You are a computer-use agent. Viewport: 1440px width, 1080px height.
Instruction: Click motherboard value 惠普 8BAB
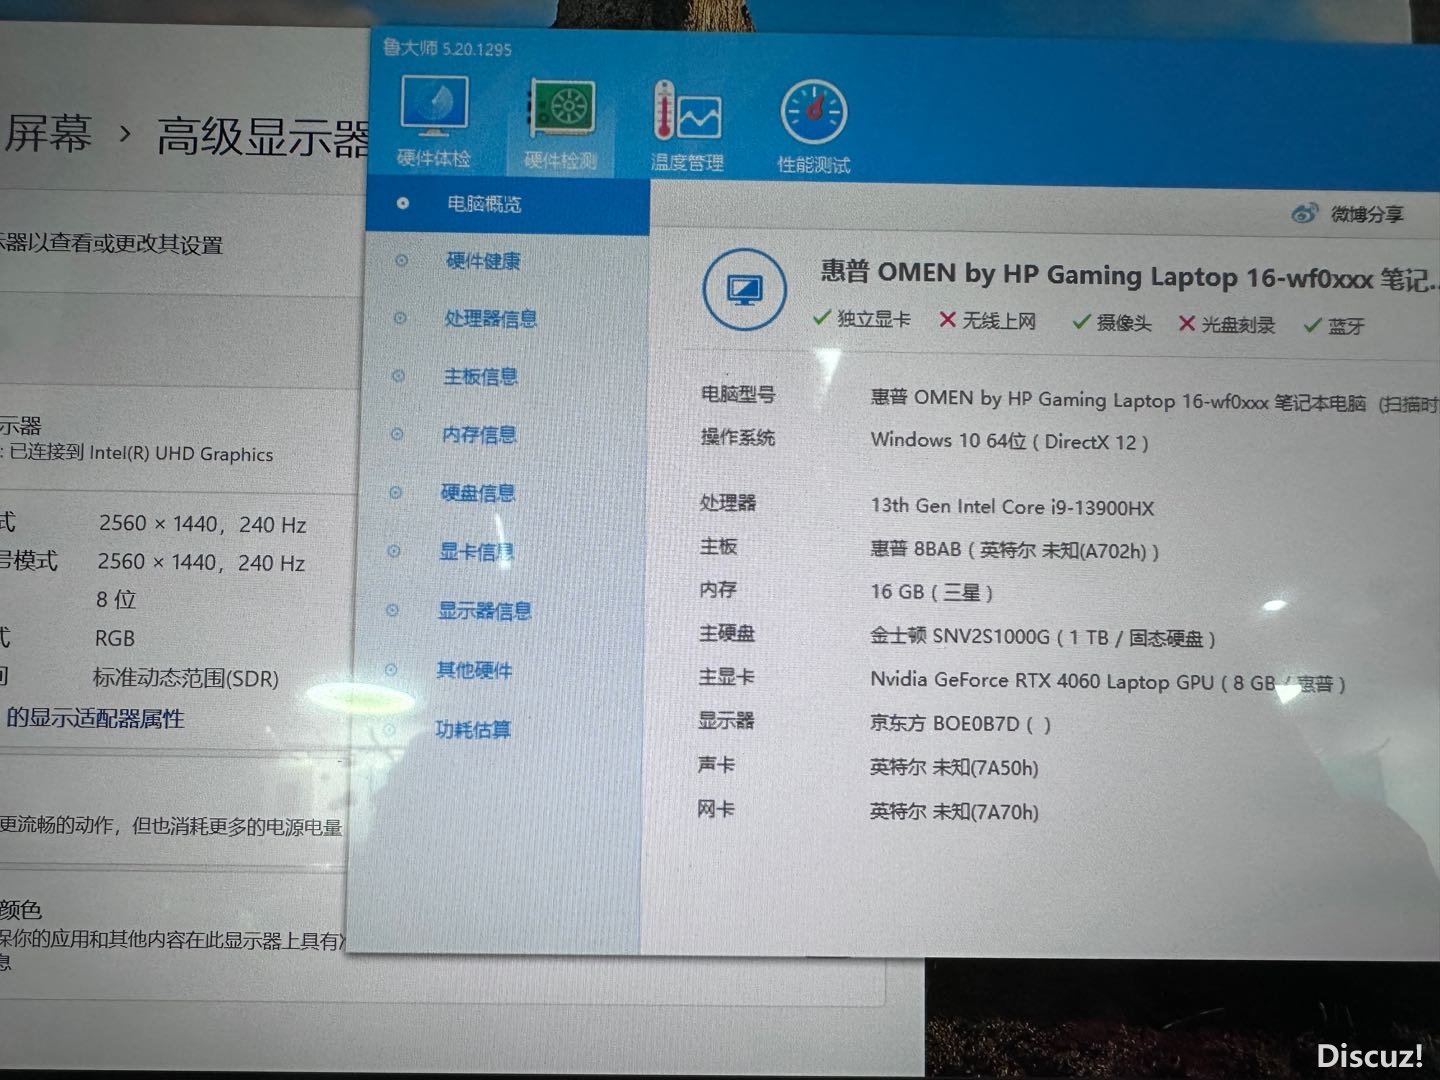point(1015,550)
